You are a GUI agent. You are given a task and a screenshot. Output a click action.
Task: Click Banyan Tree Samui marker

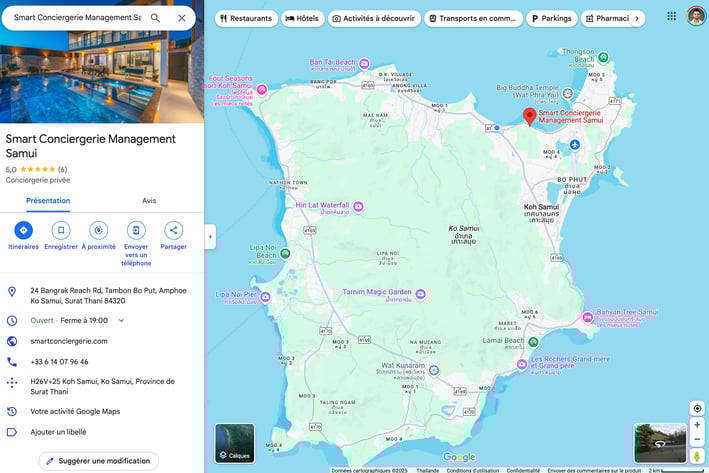pos(587,317)
